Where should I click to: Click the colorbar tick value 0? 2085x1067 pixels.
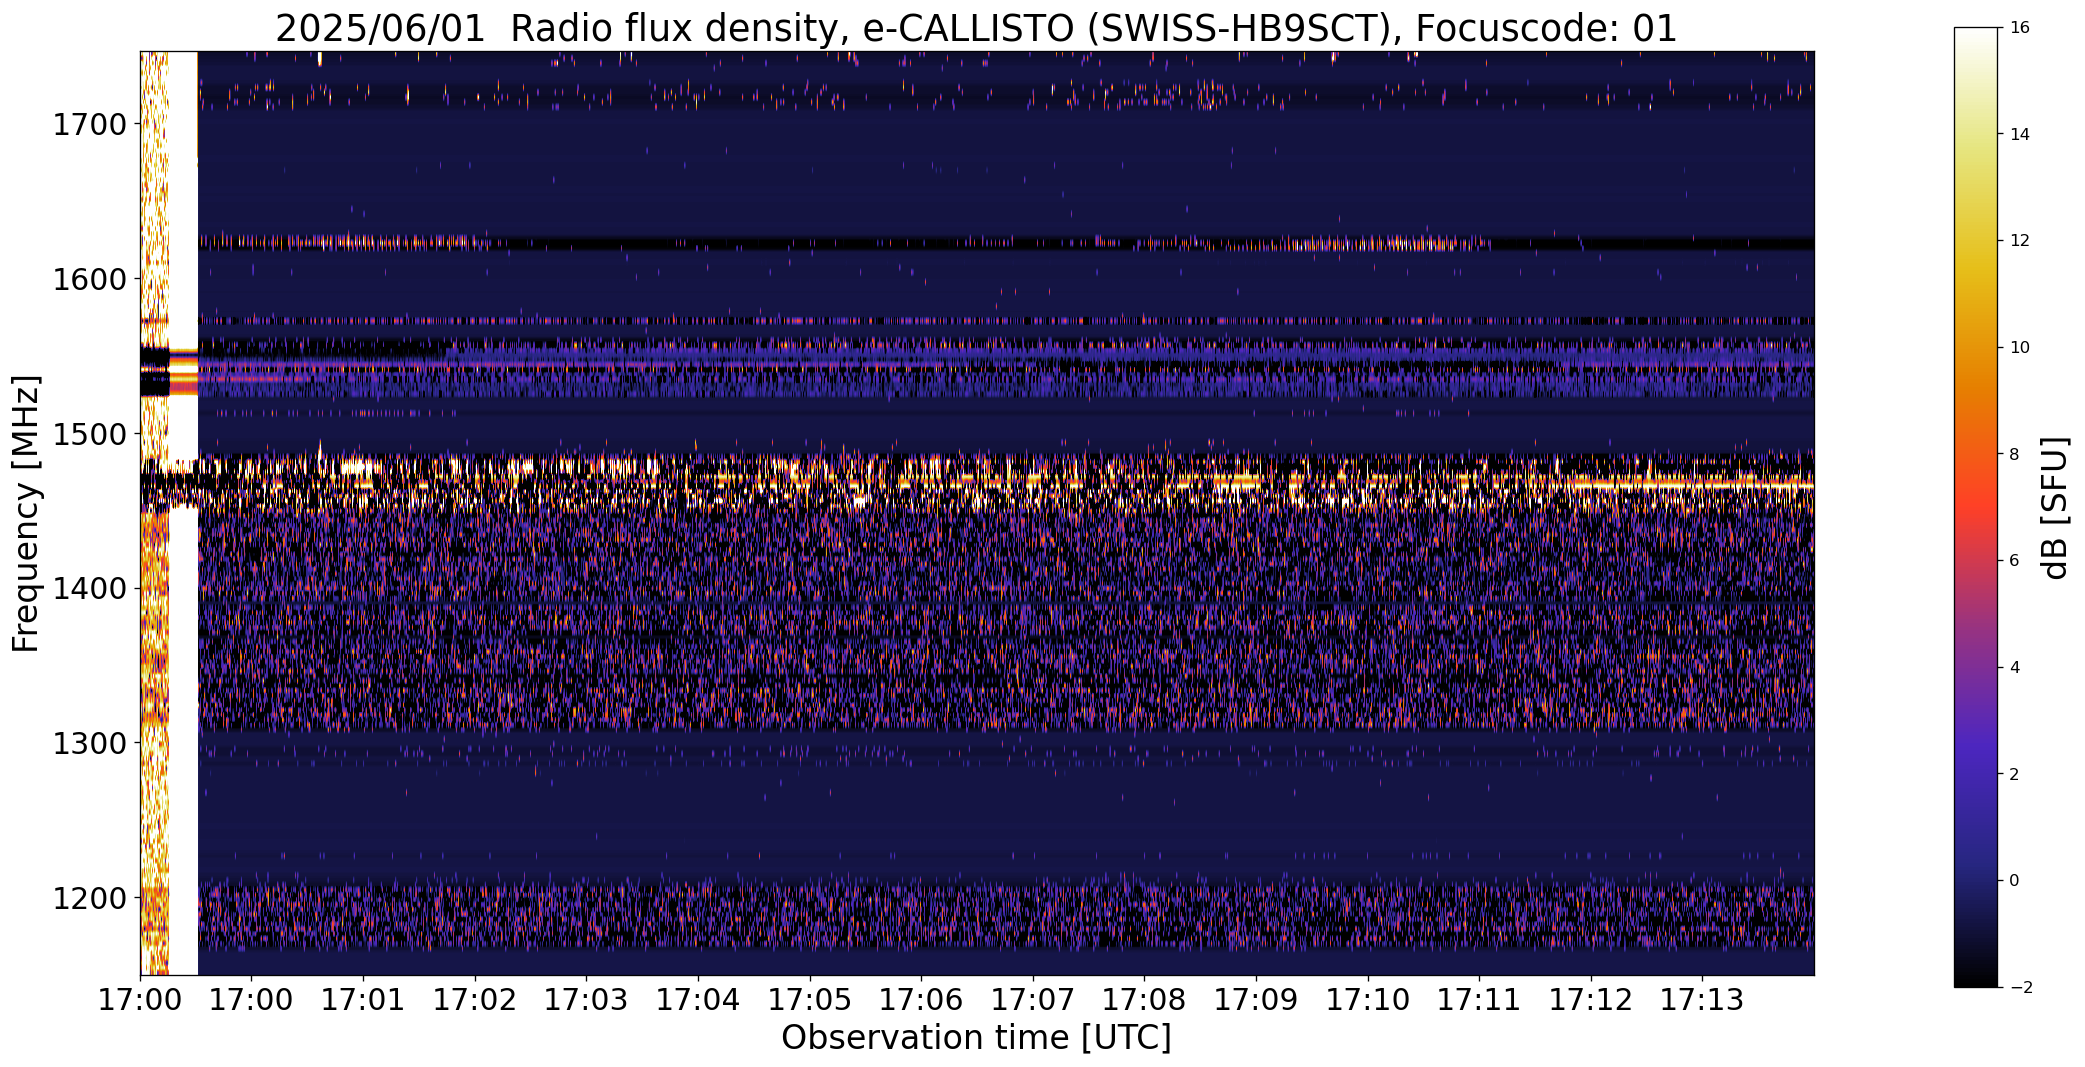tap(2015, 881)
